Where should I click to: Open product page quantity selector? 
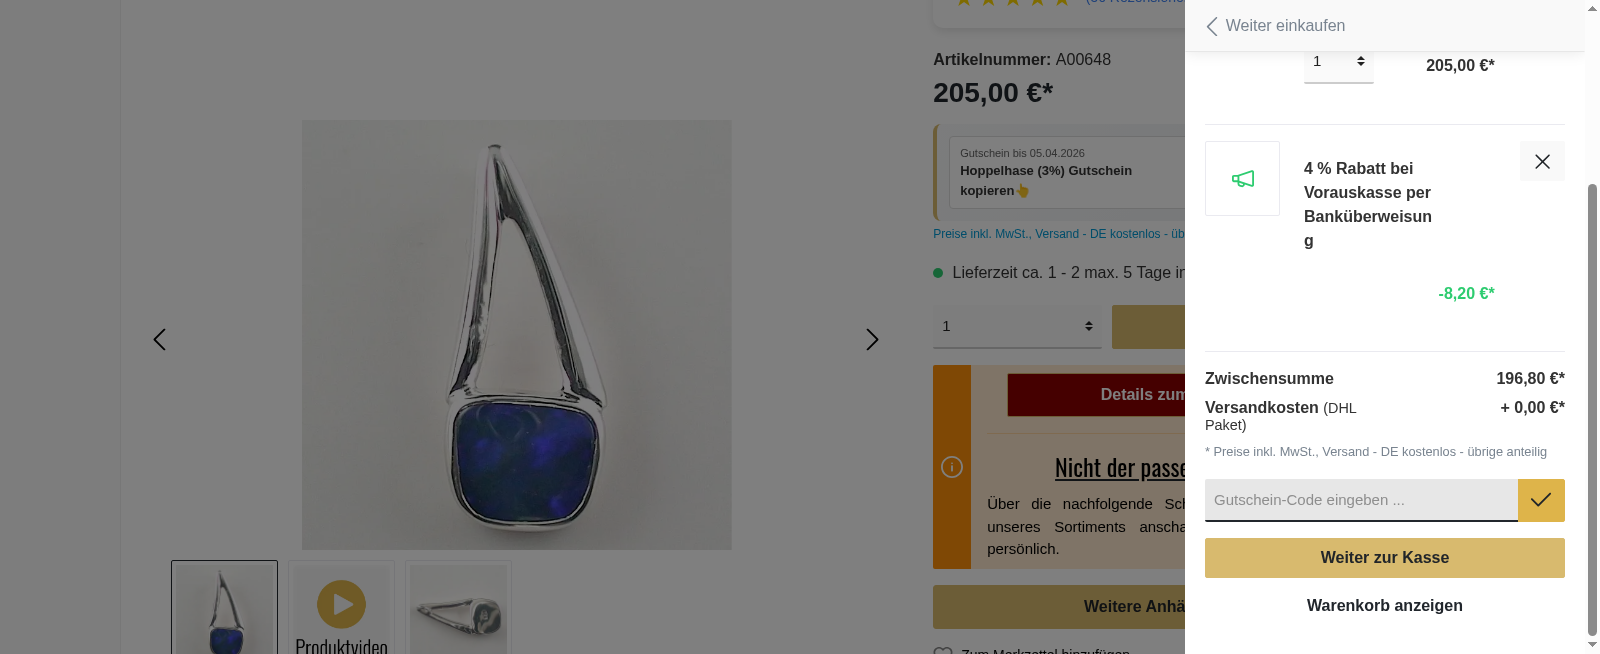[1017, 326]
